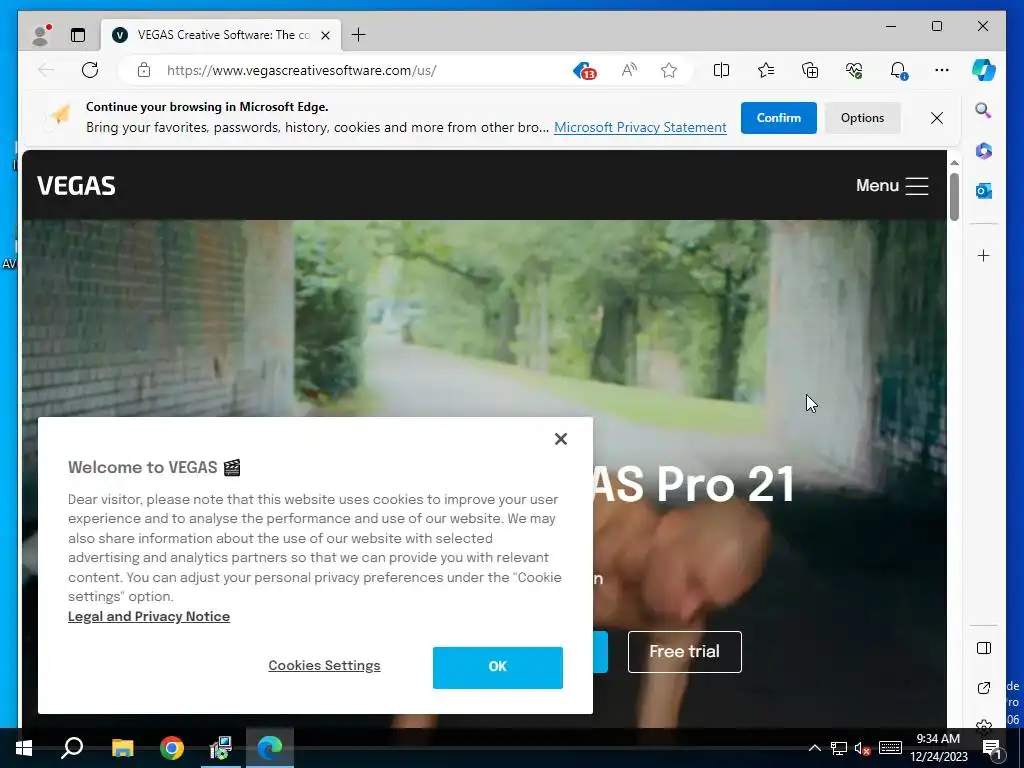Toggle split screen view icon
Viewport: 1024px width, 768px height.
(721, 70)
